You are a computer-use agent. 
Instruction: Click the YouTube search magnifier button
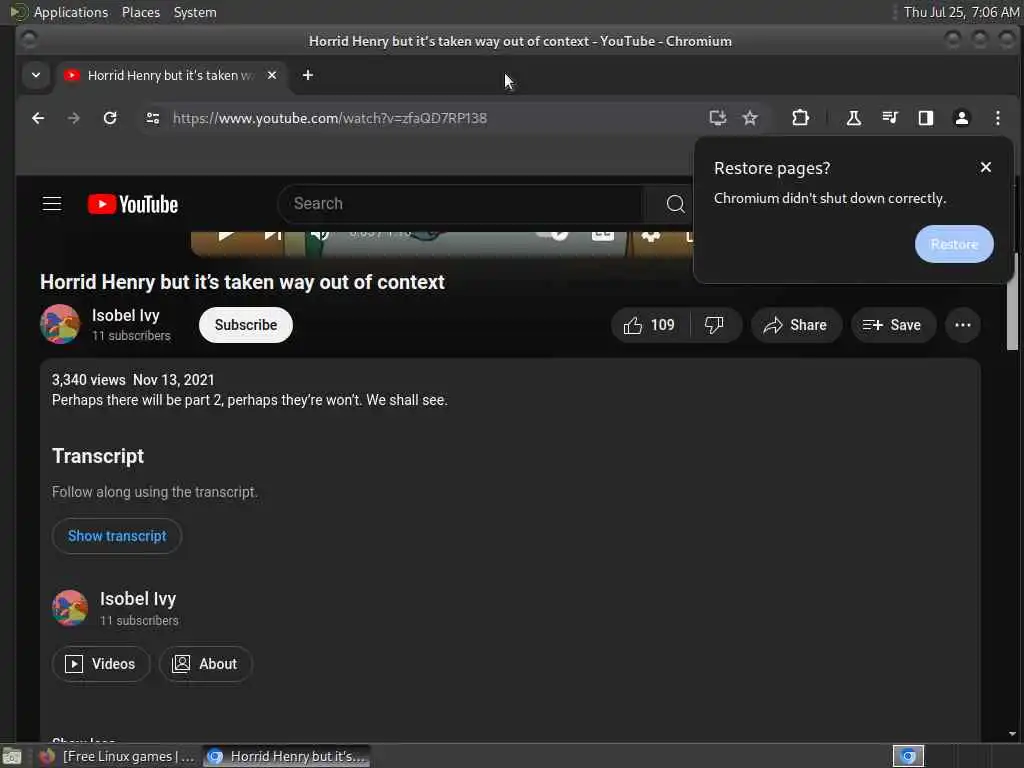[x=675, y=204]
